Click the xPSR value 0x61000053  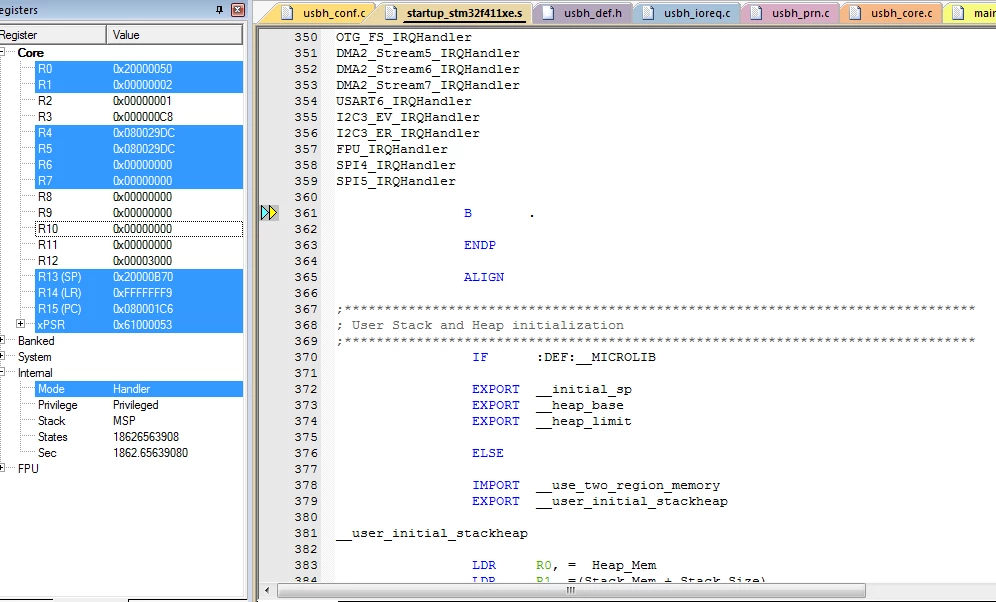click(143, 324)
